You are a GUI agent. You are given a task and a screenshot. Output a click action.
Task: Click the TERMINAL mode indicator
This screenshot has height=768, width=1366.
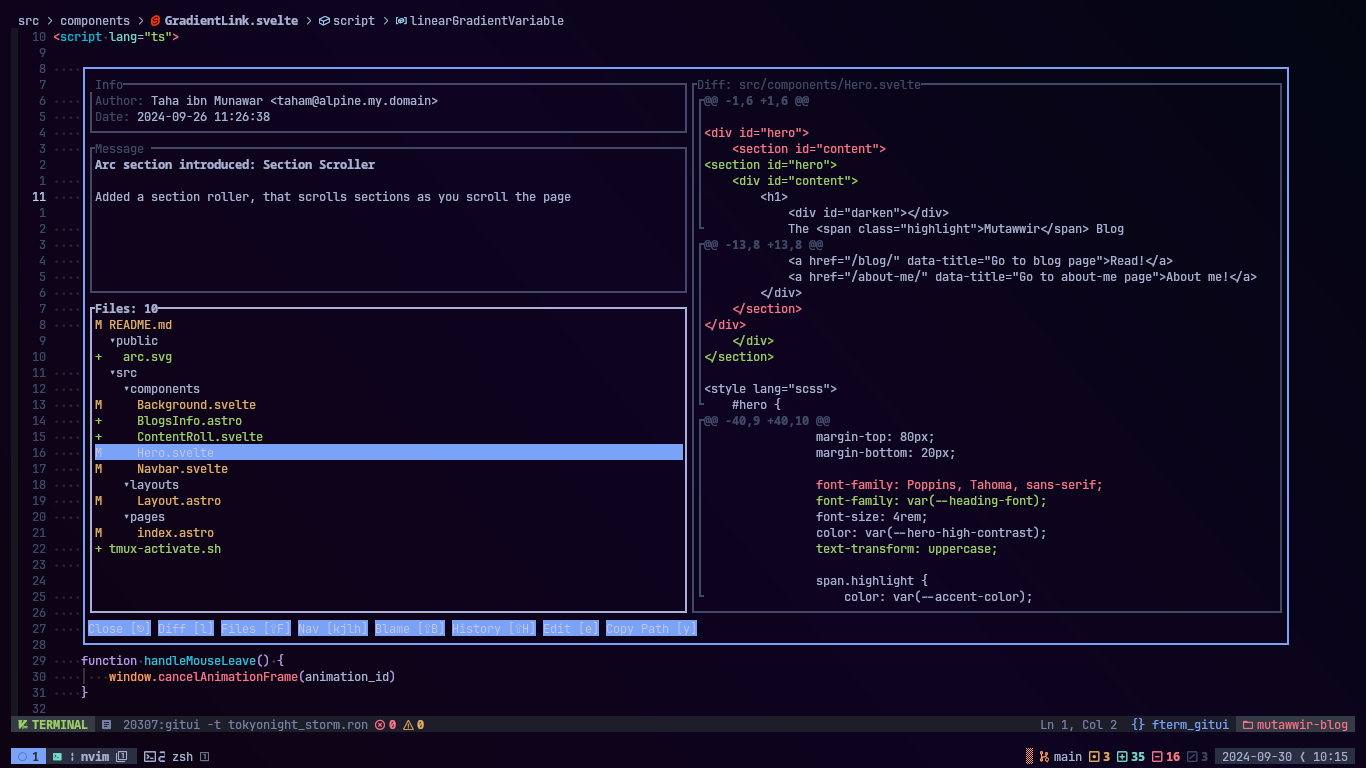pyautogui.click(x=53, y=724)
